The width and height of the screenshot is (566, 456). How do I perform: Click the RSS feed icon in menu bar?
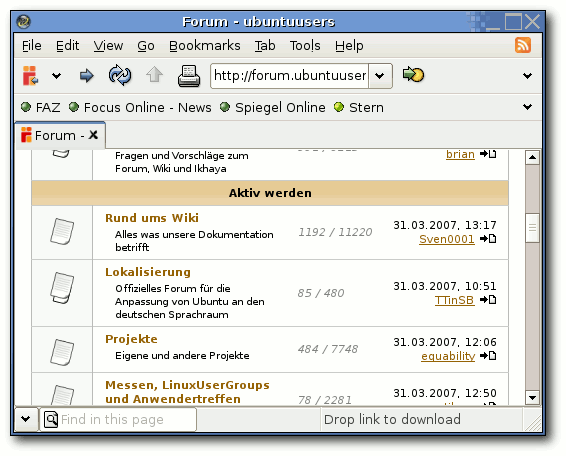[523, 45]
